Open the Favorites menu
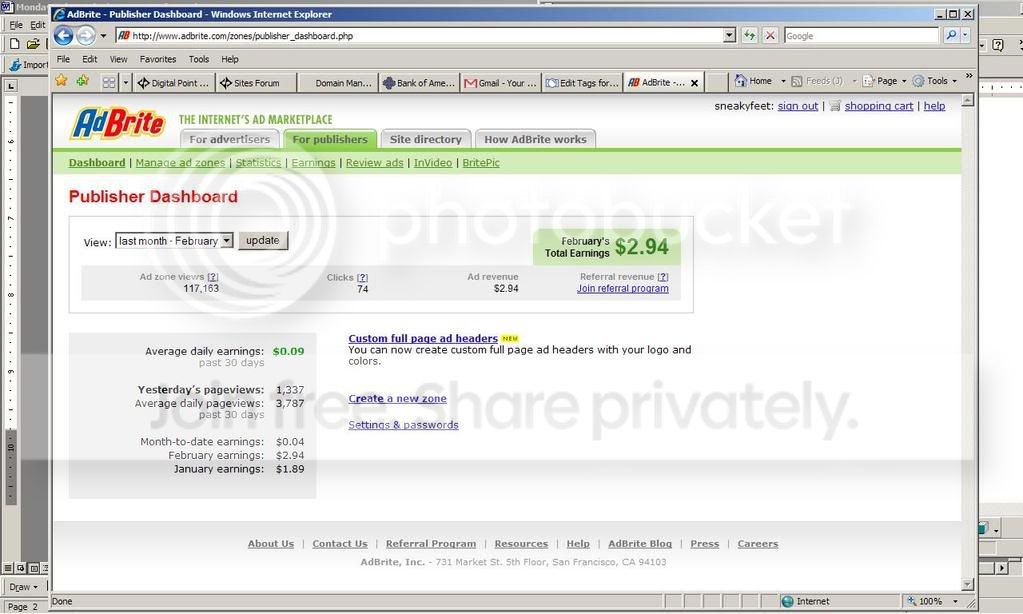The height and width of the screenshot is (614, 1023). (x=158, y=59)
